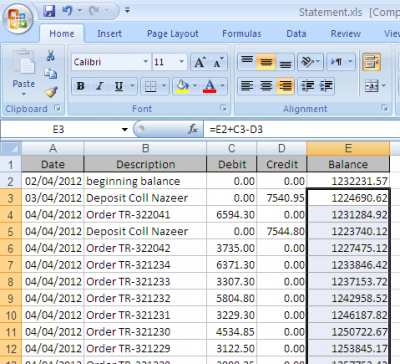Switch to the Page Layout tab
Viewport: 400px width, 364px height.
click(173, 34)
